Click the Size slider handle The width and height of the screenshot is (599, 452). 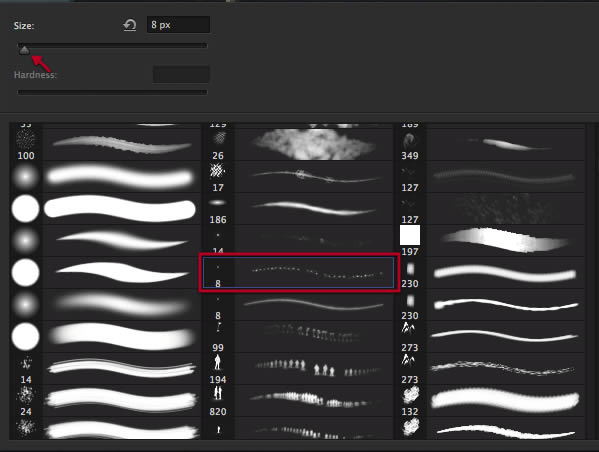[x=24, y=50]
